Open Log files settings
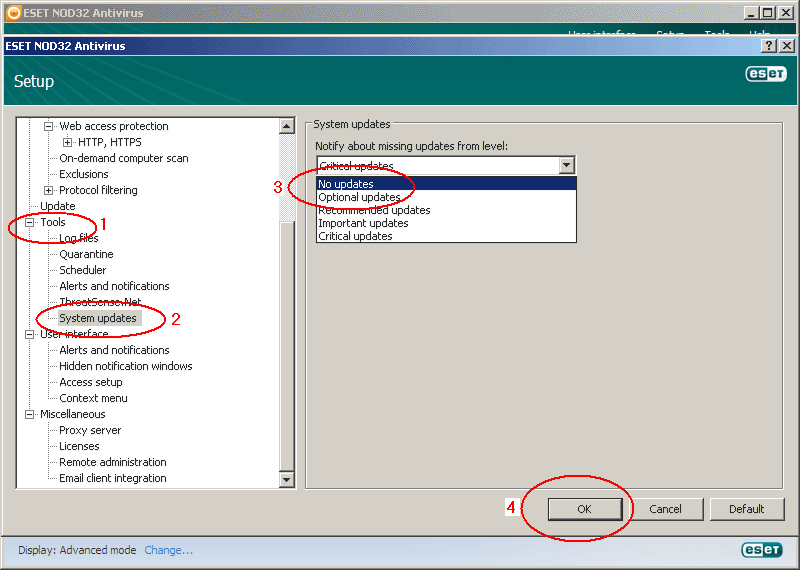Screen dimensions: 800x570 click(x=79, y=238)
